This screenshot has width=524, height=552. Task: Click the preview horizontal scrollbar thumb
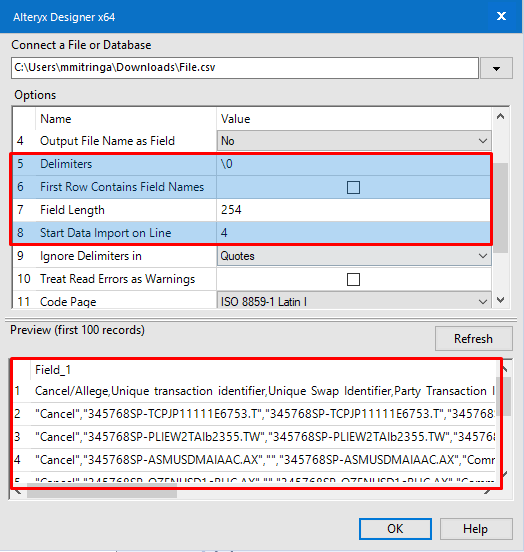(x=102, y=492)
